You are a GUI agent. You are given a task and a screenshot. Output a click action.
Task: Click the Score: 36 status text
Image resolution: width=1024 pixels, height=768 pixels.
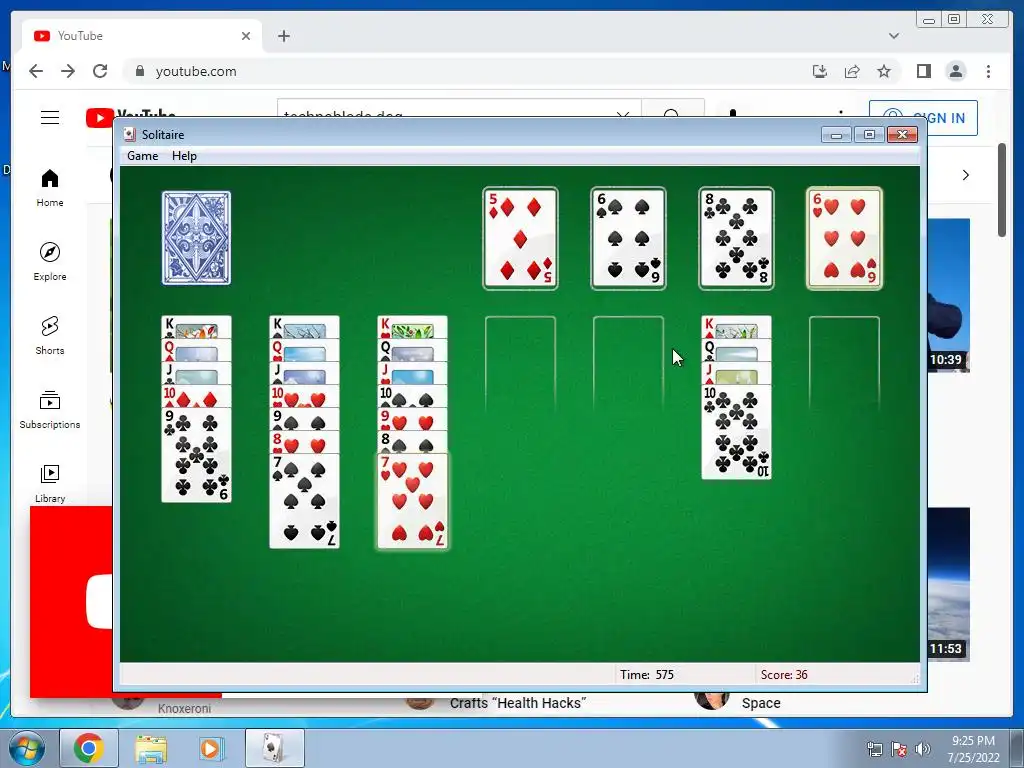tap(784, 675)
